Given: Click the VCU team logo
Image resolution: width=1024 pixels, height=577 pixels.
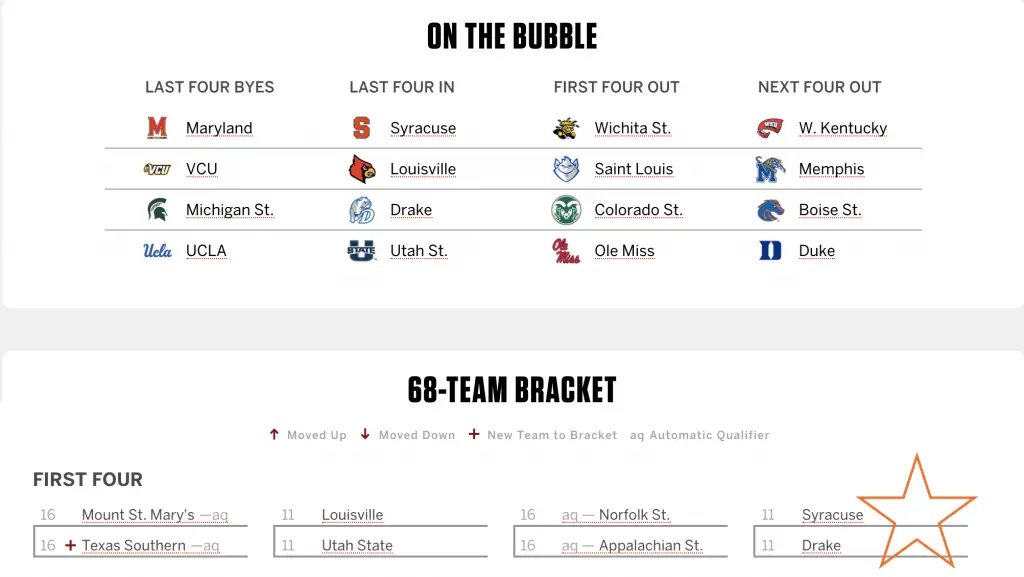Looking at the screenshot, I should point(157,169).
